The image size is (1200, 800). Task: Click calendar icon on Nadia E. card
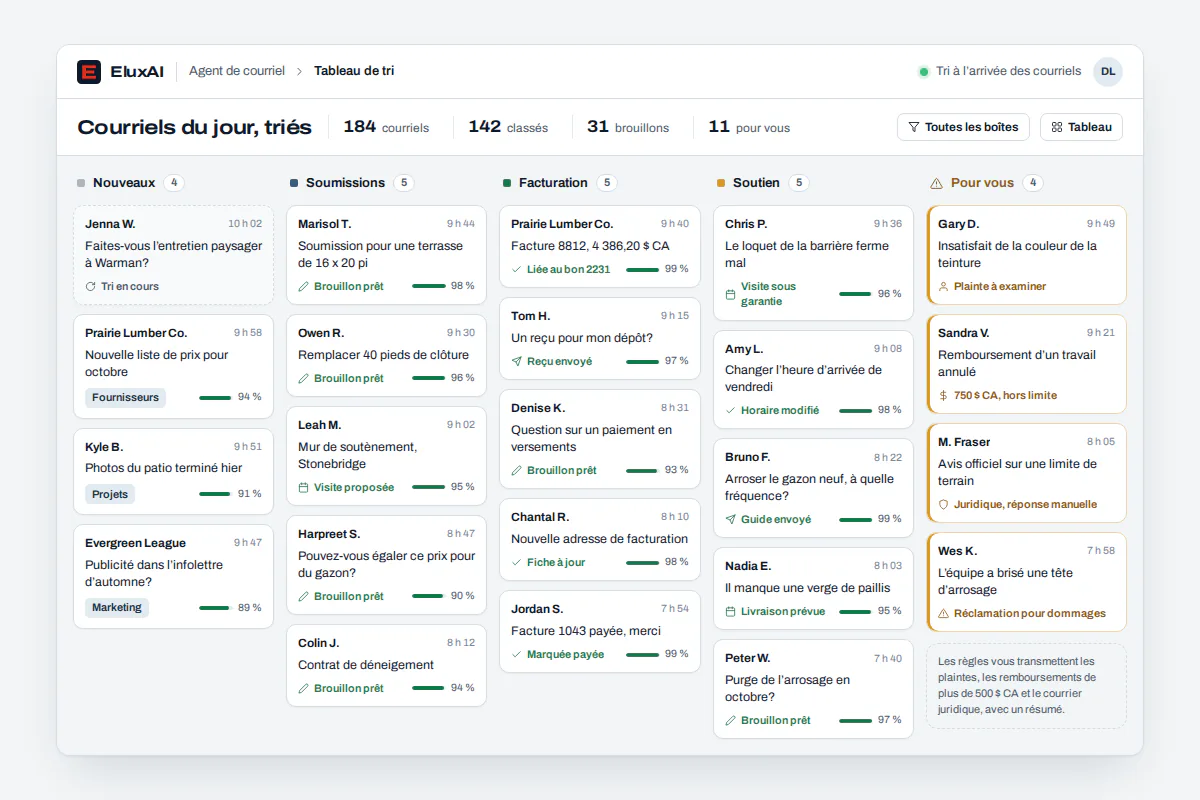point(731,611)
